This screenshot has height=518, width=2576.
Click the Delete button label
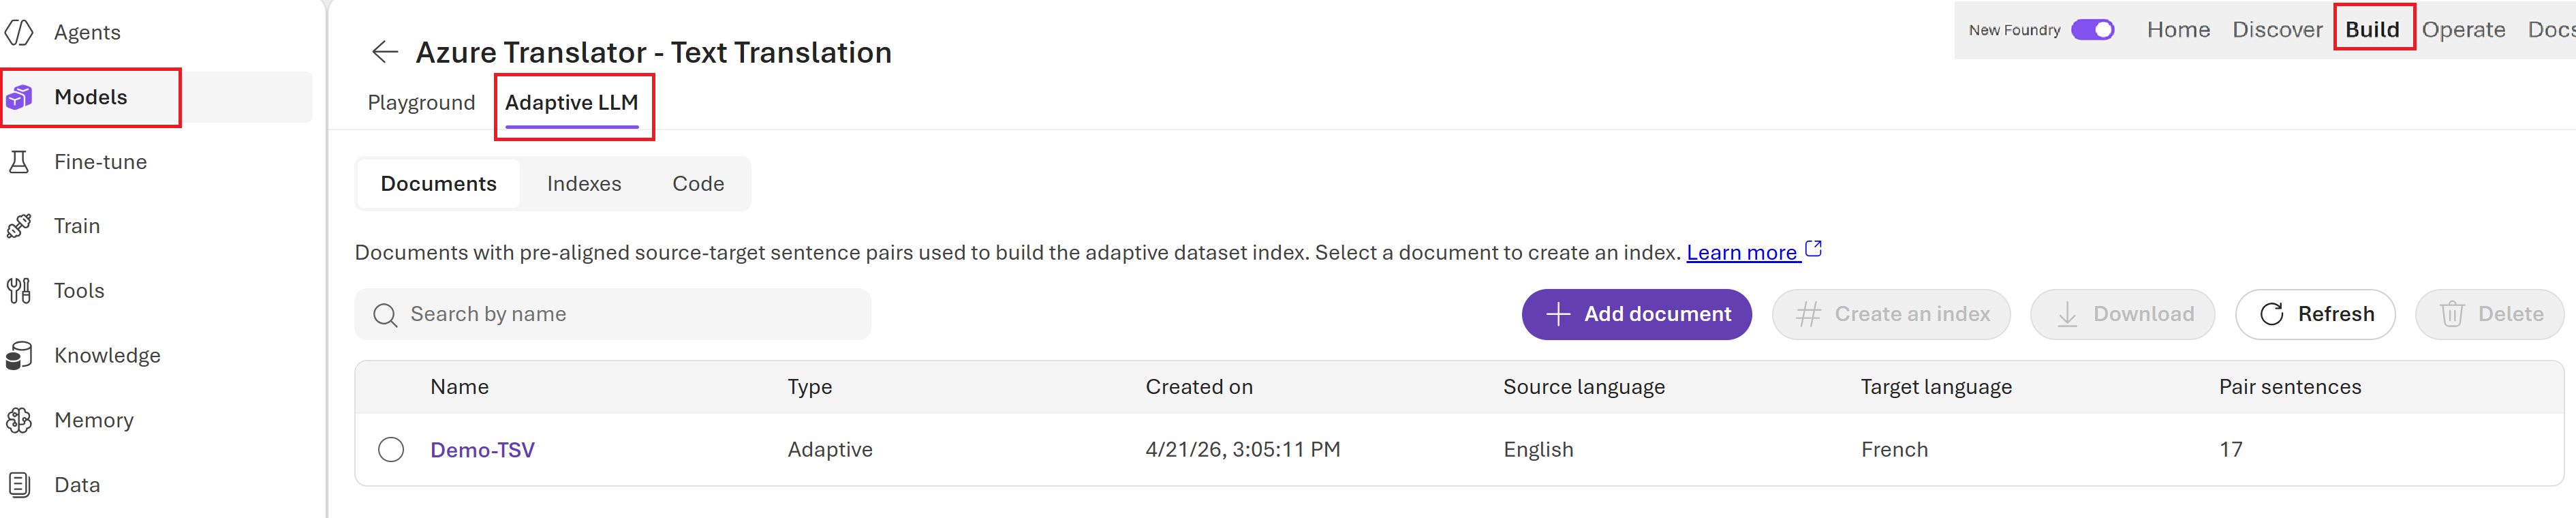click(2511, 315)
